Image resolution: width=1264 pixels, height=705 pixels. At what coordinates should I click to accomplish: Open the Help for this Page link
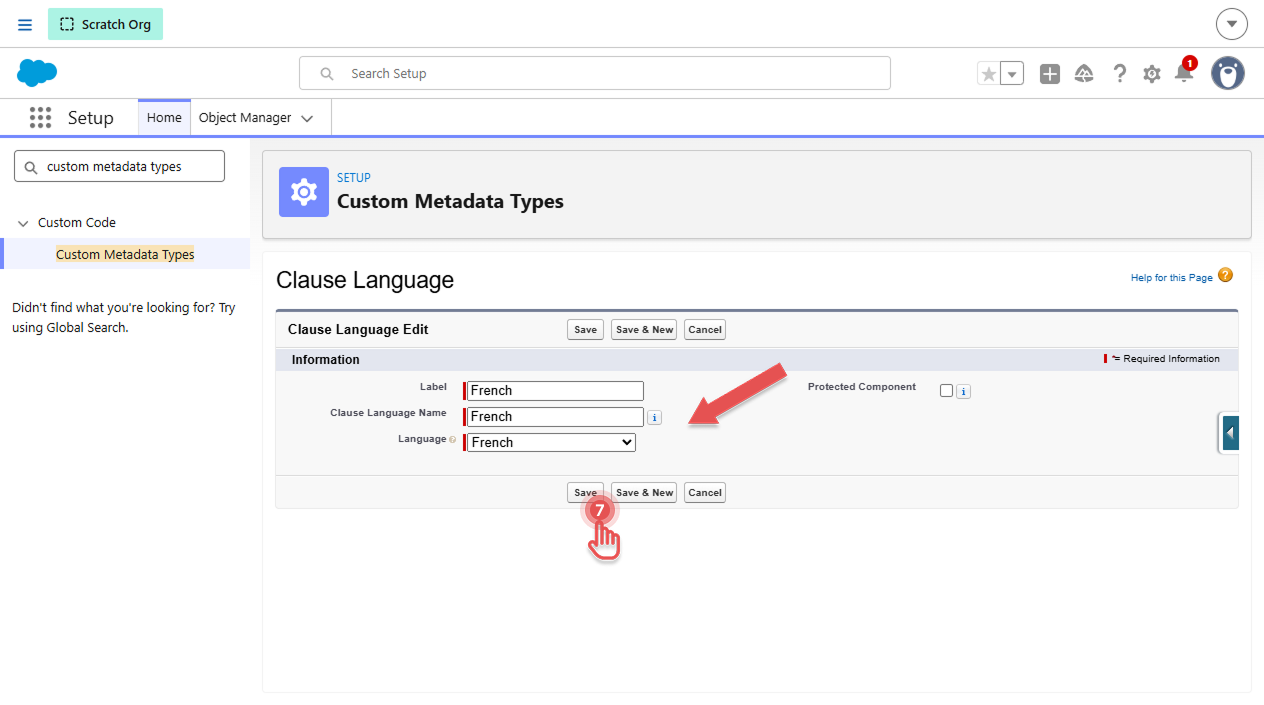[1171, 278]
